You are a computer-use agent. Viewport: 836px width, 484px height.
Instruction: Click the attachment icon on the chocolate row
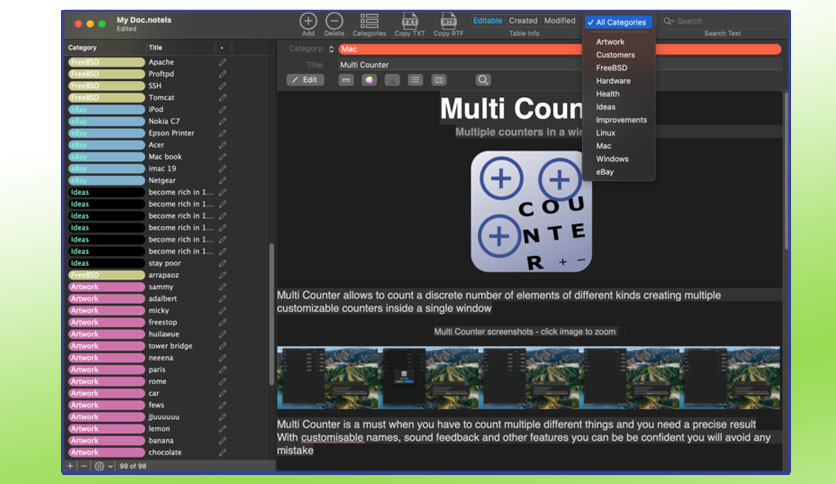click(x=222, y=452)
